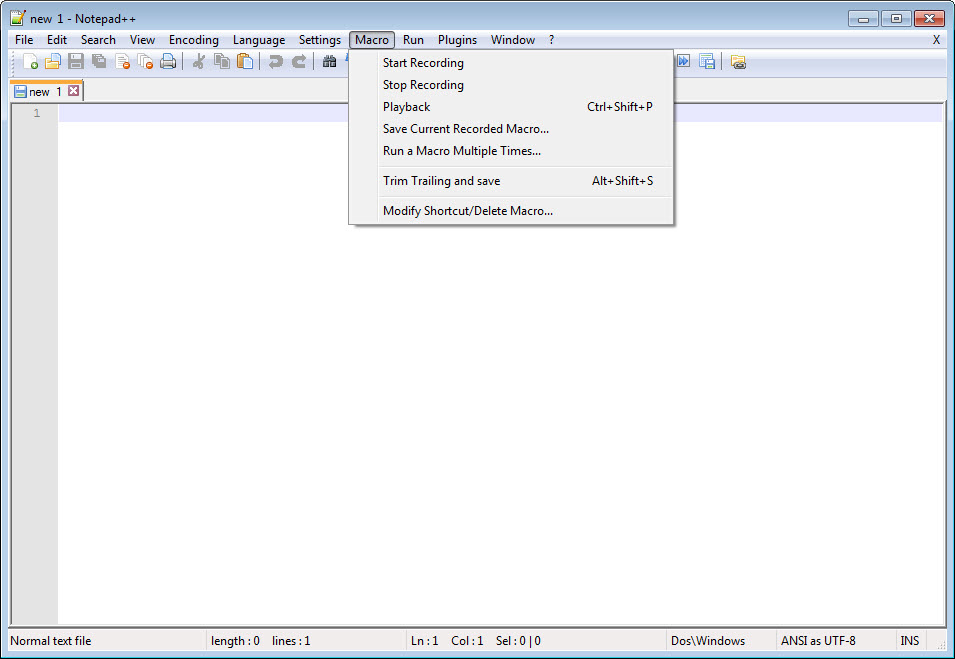The height and width of the screenshot is (659, 955).
Task: Click the Redo arrow icon
Action: tap(298, 62)
